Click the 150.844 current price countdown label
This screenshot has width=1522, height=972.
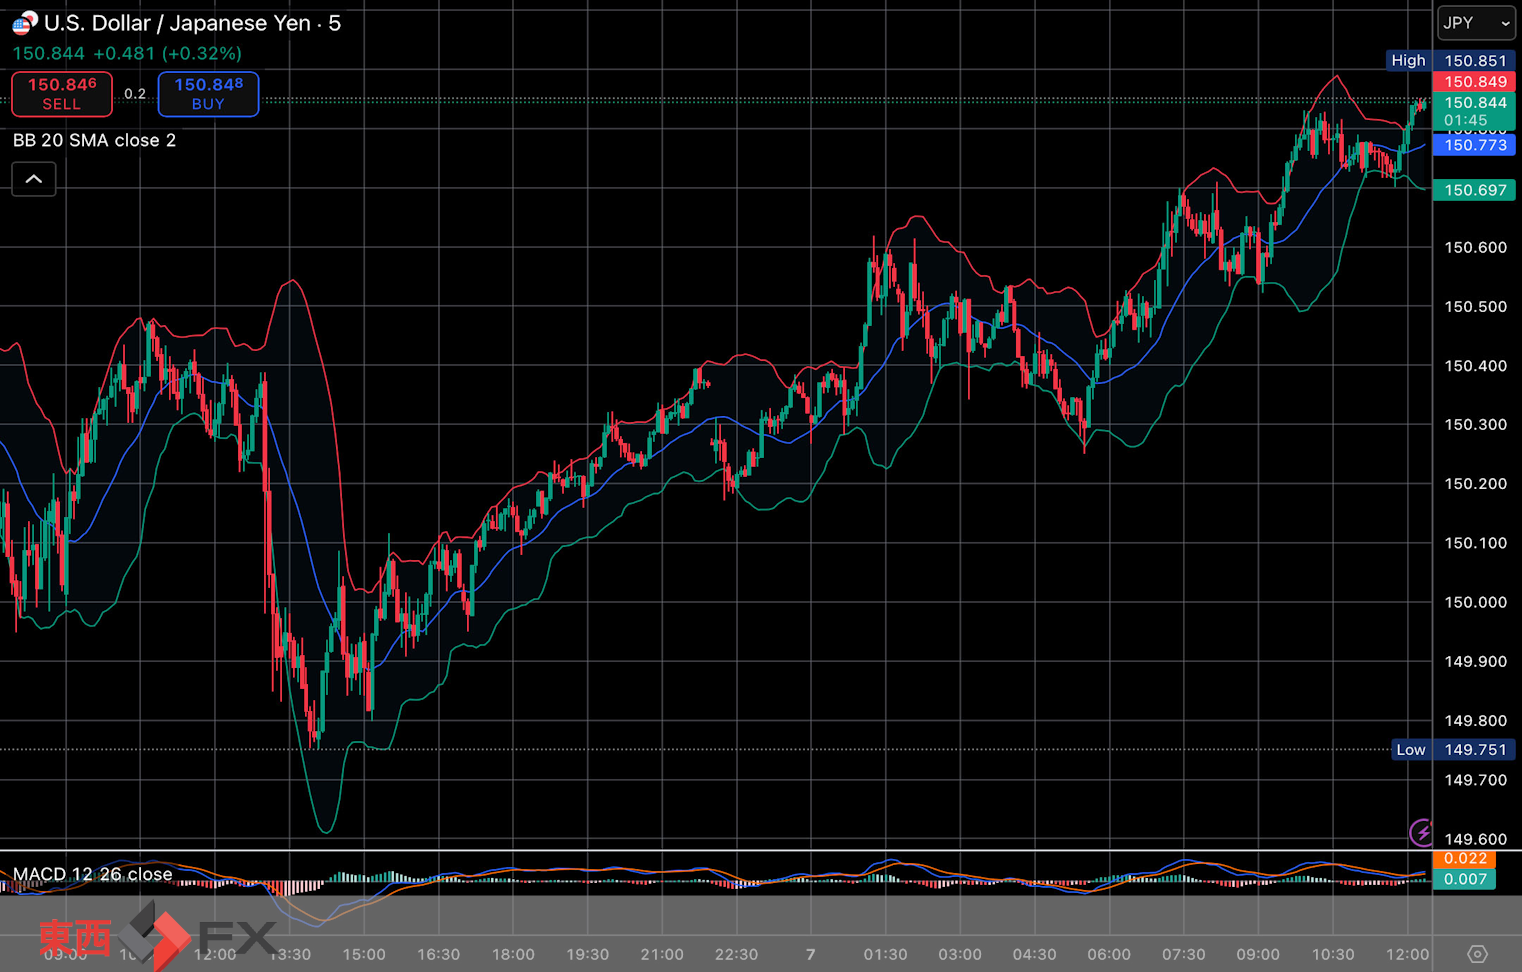point(1474,111)
